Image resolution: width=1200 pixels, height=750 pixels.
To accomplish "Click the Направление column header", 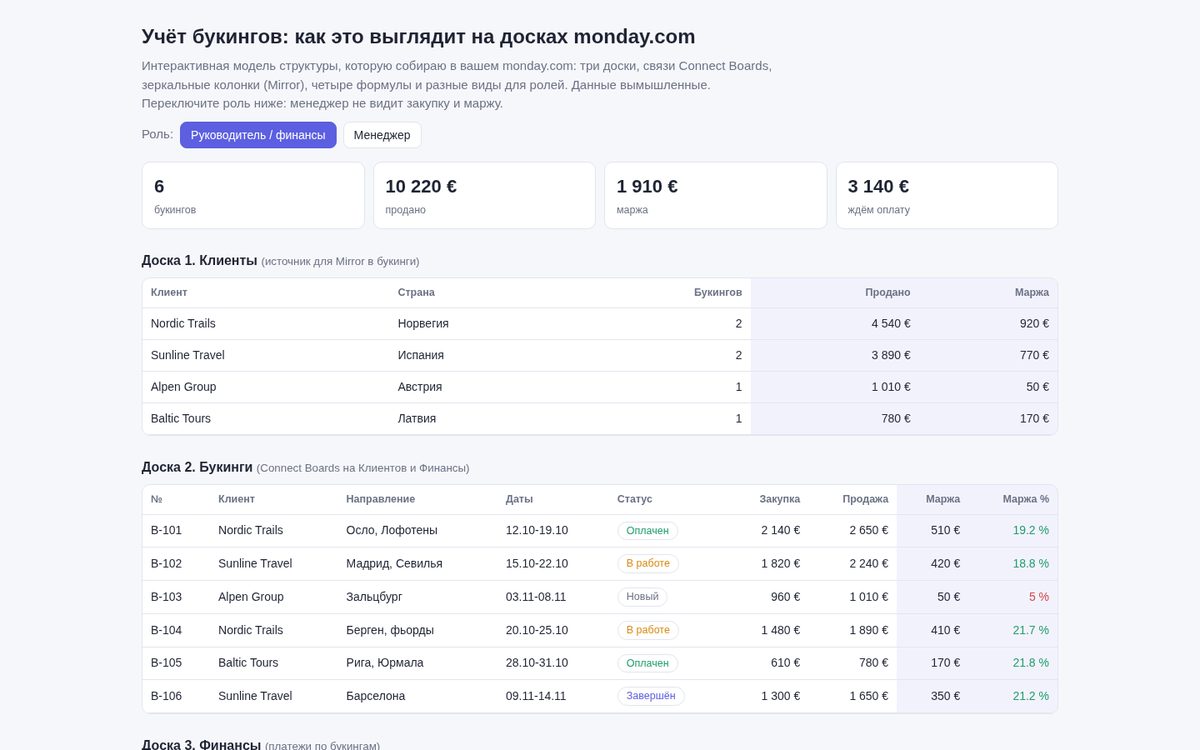I will click(x=381, y=499).
